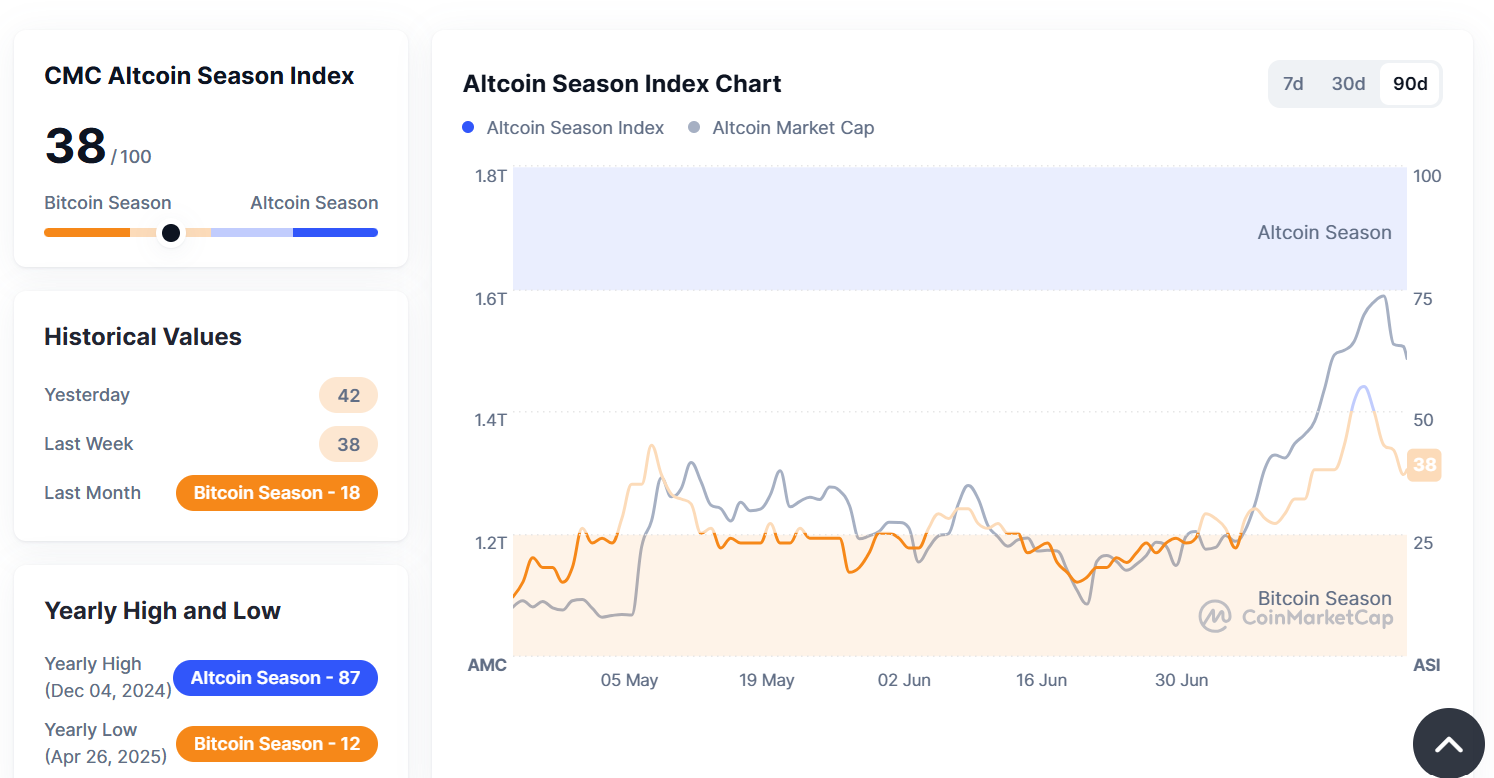Switch chart range to 7d
The image size is (1494, 778).
click(x=1293, y=84)
